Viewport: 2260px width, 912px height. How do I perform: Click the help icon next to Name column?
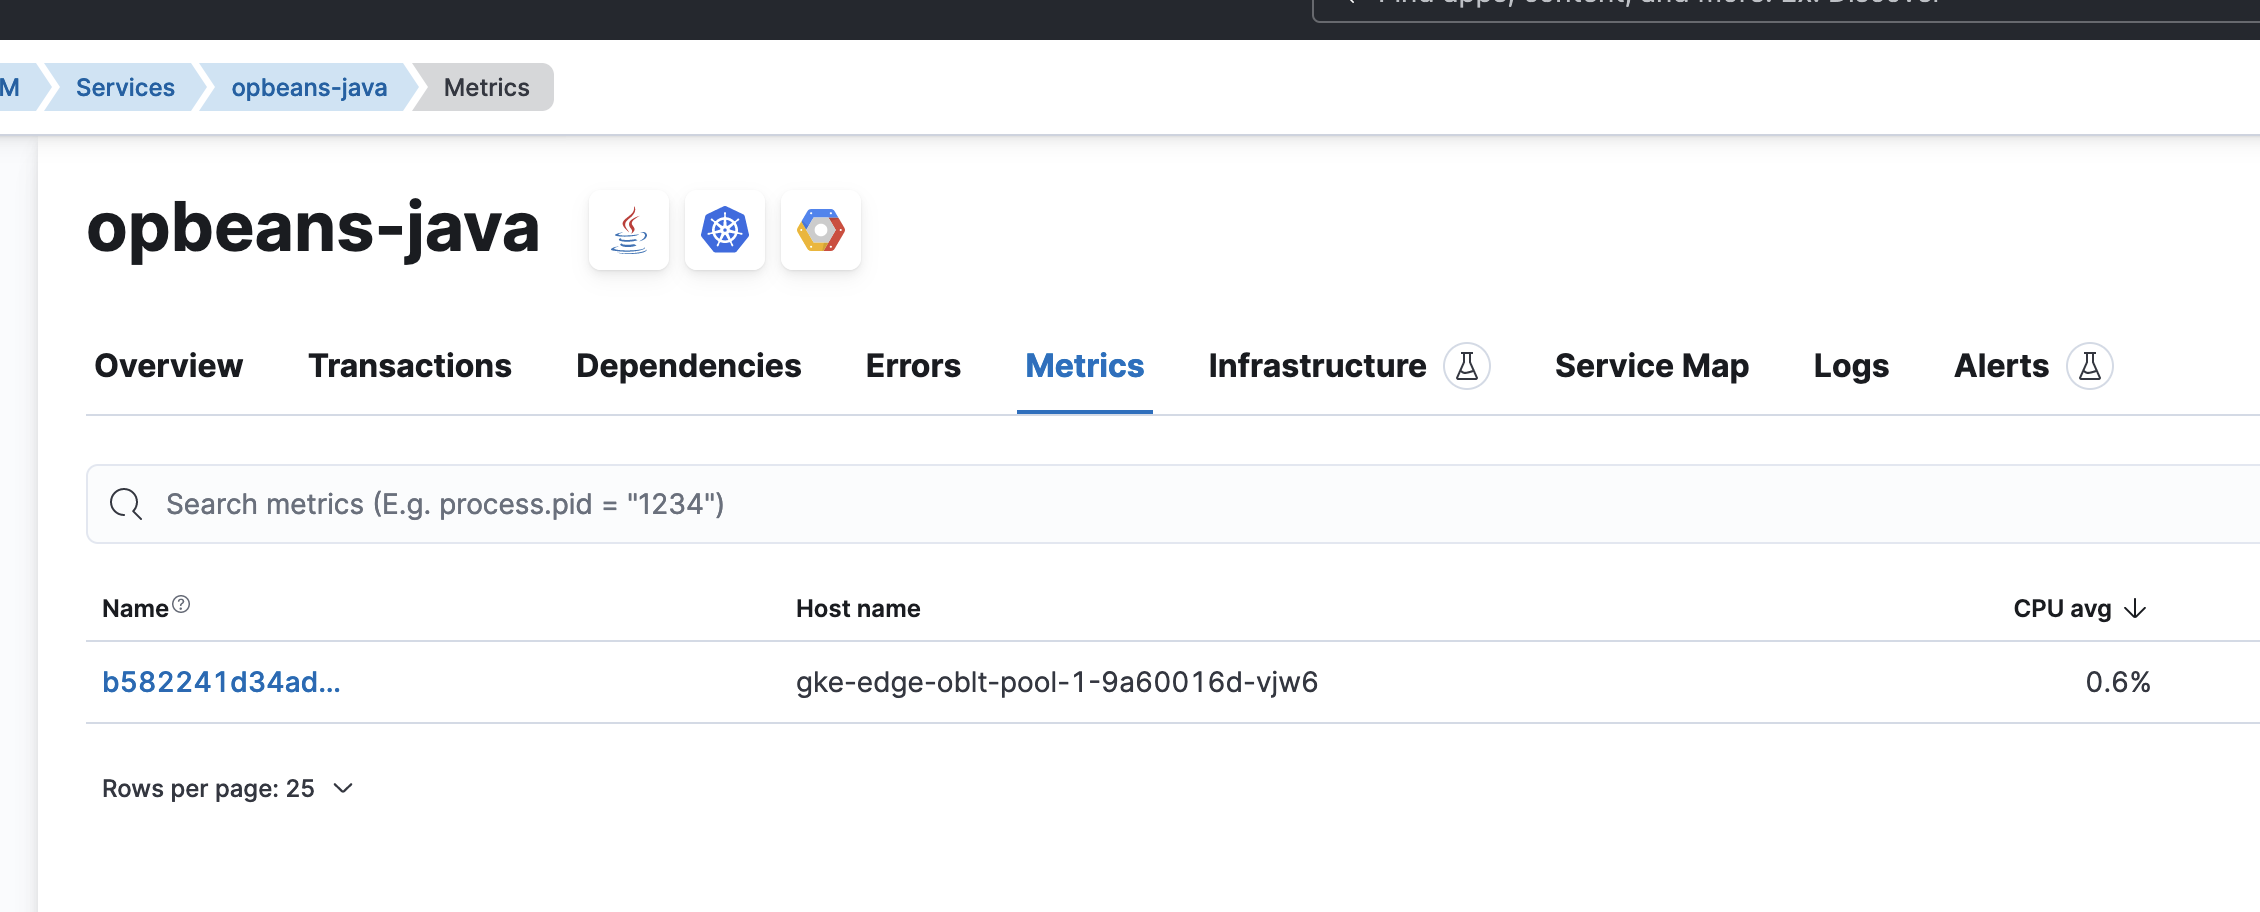181,604
